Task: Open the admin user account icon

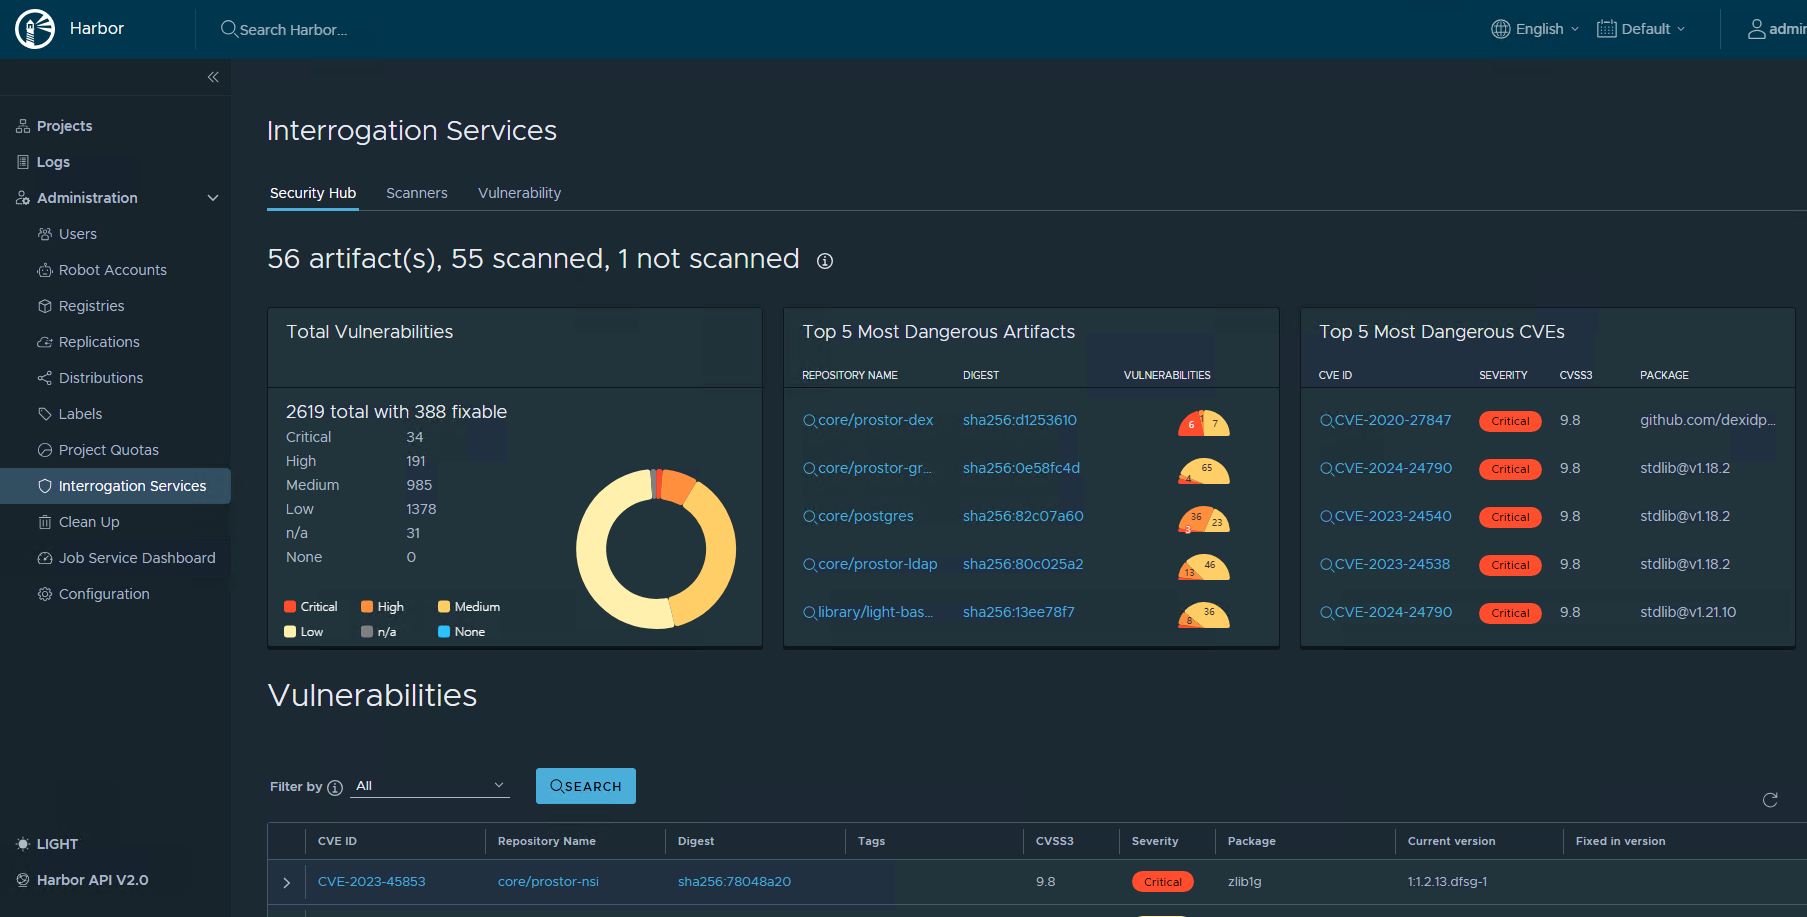Action: tap(1756, 29)
